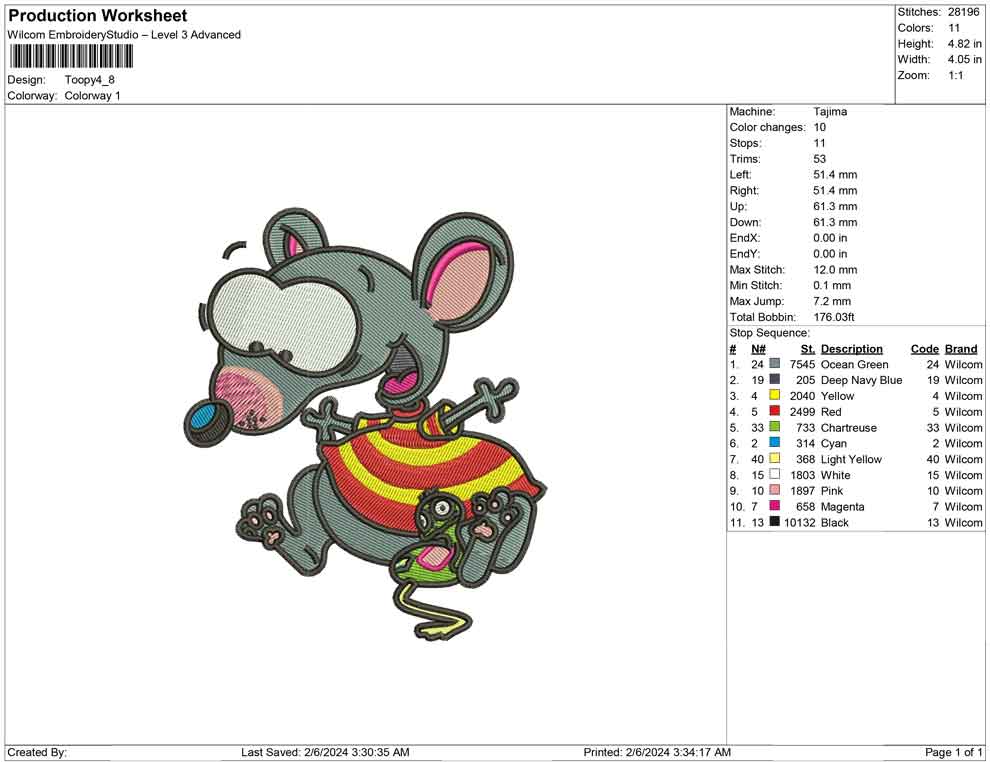Click the Trims value '53'

tap(820, 159)
